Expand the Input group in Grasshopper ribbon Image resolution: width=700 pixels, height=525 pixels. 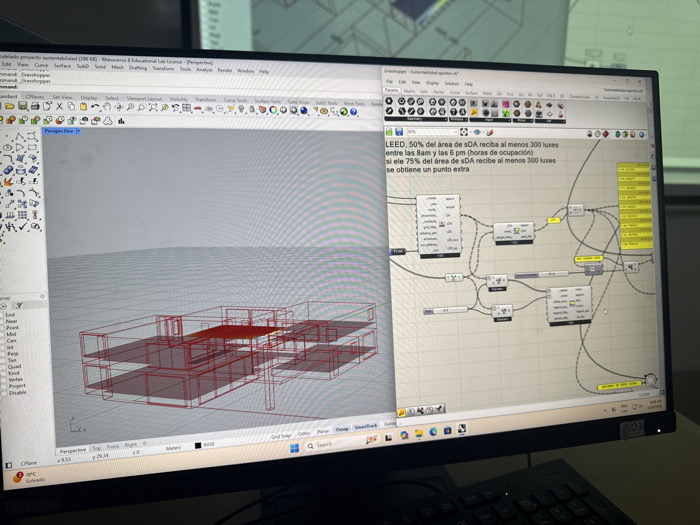click(x=490, y=120)
